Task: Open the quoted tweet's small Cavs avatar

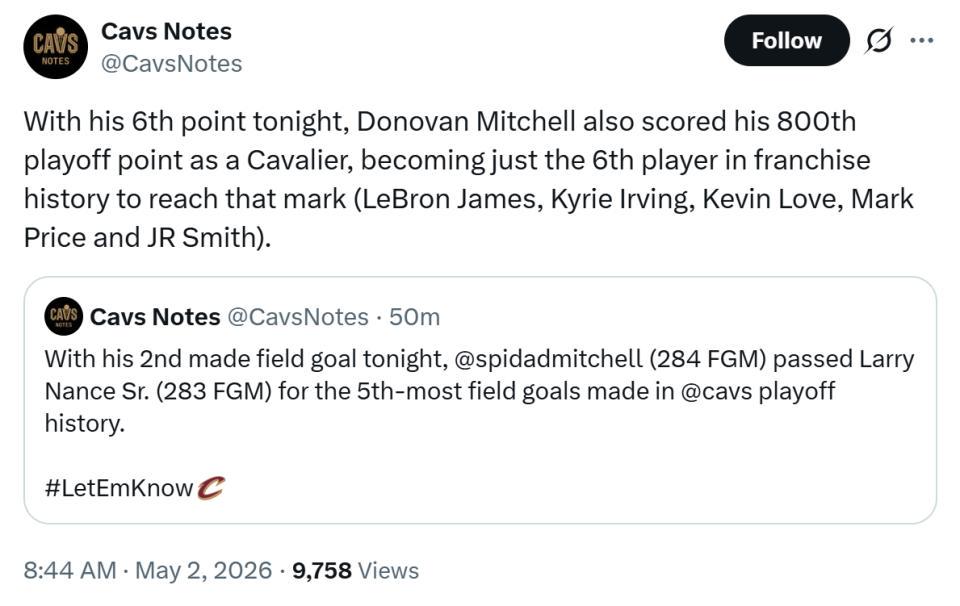Action: tap(63, 316)
